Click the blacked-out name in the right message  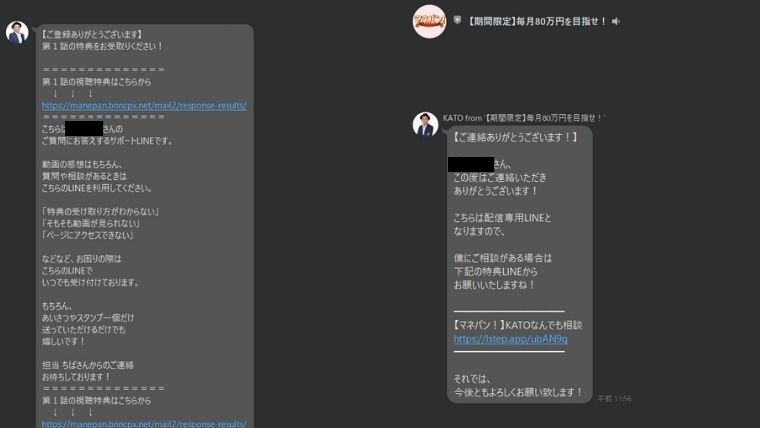point(471,164)
